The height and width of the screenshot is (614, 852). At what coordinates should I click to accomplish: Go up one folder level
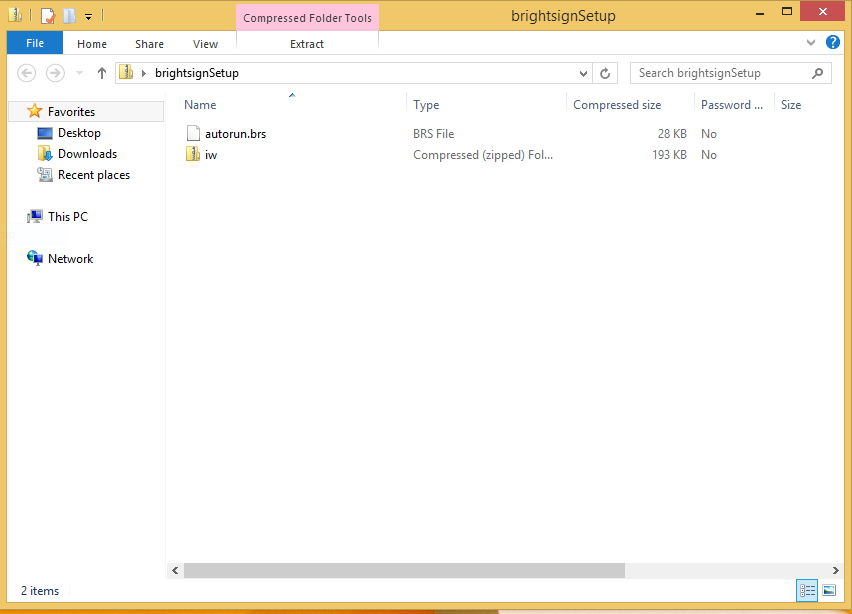[x=102, y=73]
